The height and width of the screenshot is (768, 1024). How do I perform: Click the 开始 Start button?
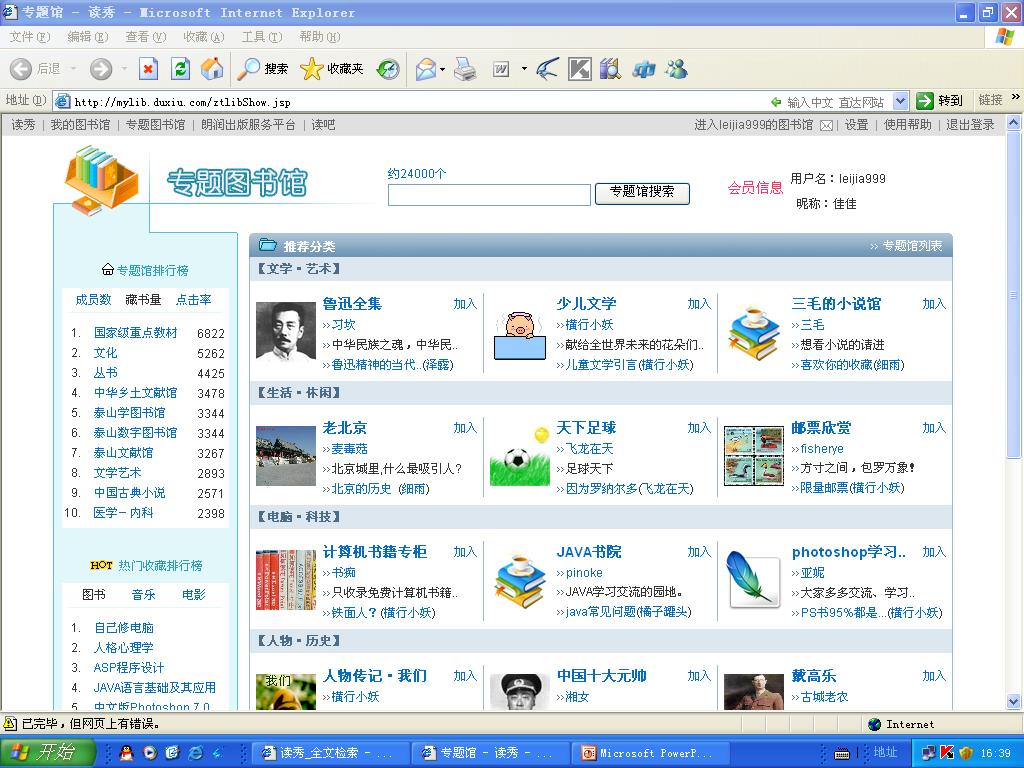point(48,753)
